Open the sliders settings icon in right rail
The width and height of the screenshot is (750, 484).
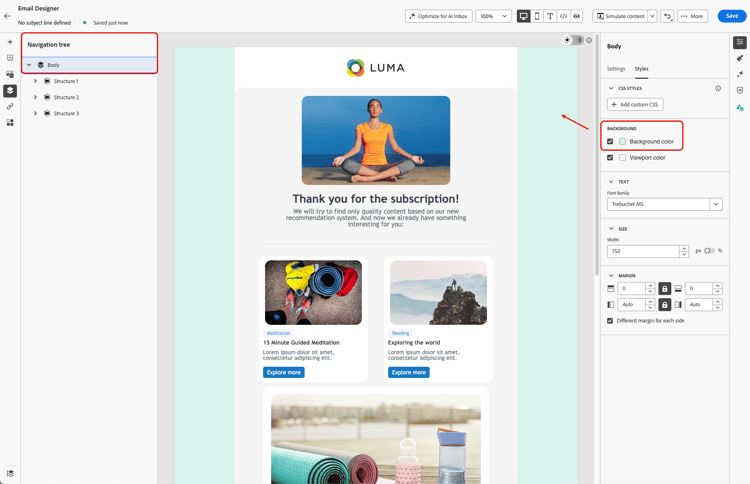point(740,42)
